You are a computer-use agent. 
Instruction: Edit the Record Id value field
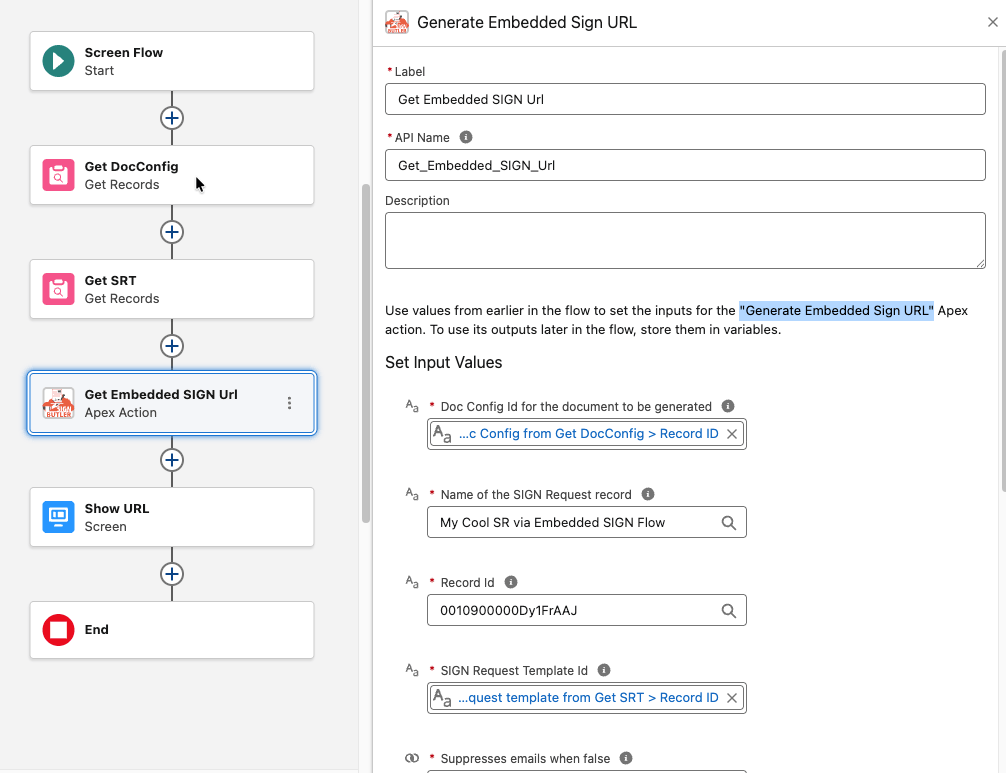tap(586, 611)
